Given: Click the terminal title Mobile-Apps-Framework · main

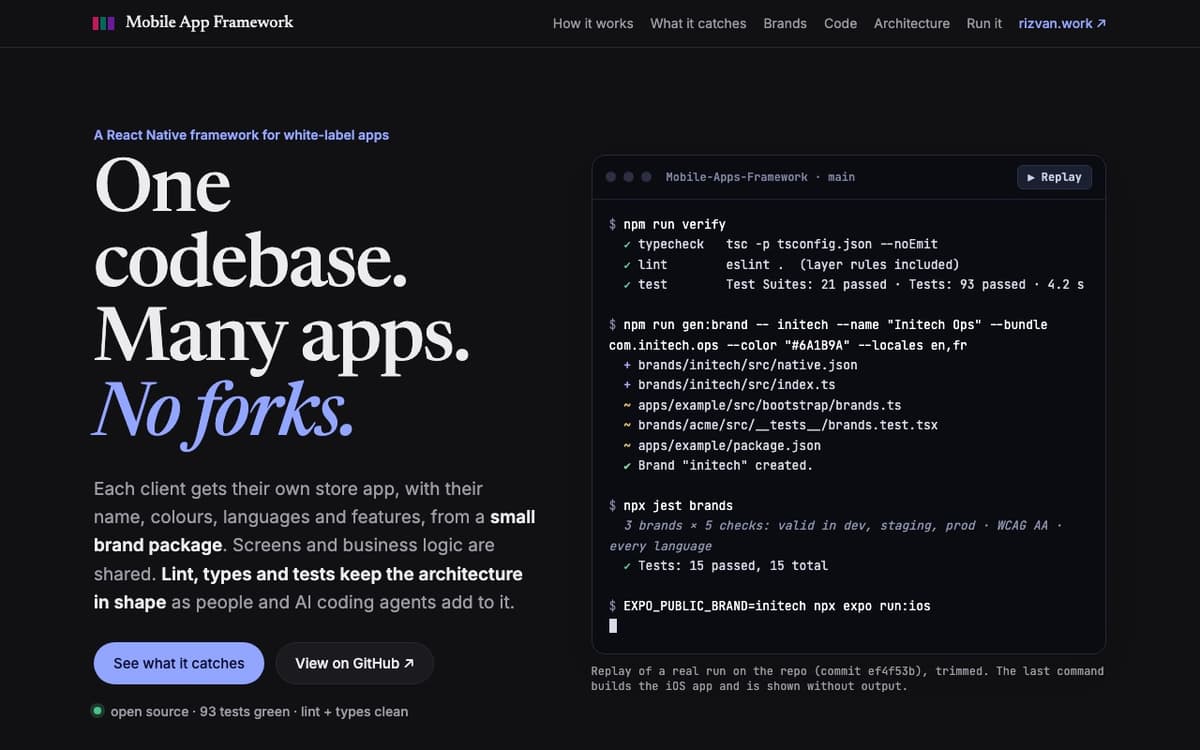Looking at the screenshot, I should 760,177.
